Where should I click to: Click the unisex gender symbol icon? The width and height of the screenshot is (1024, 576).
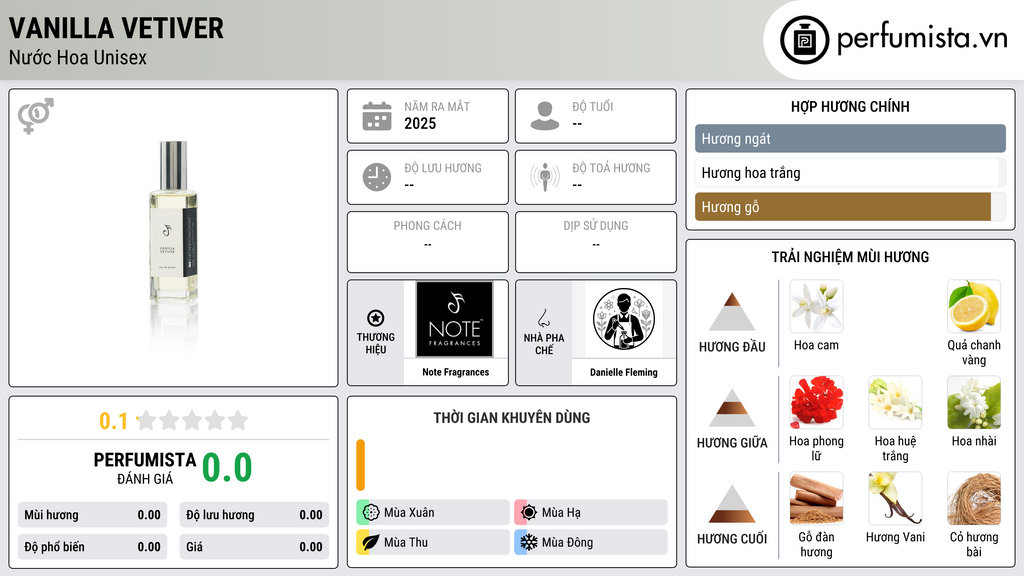click(x=36, y=116)
